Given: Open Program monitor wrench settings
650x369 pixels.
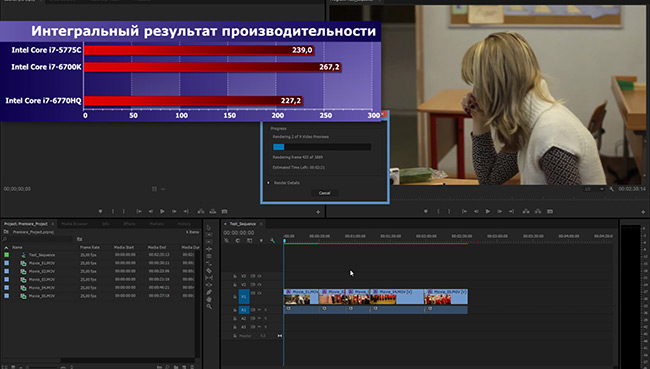Looking at the screenshot, I should [611, 189].
